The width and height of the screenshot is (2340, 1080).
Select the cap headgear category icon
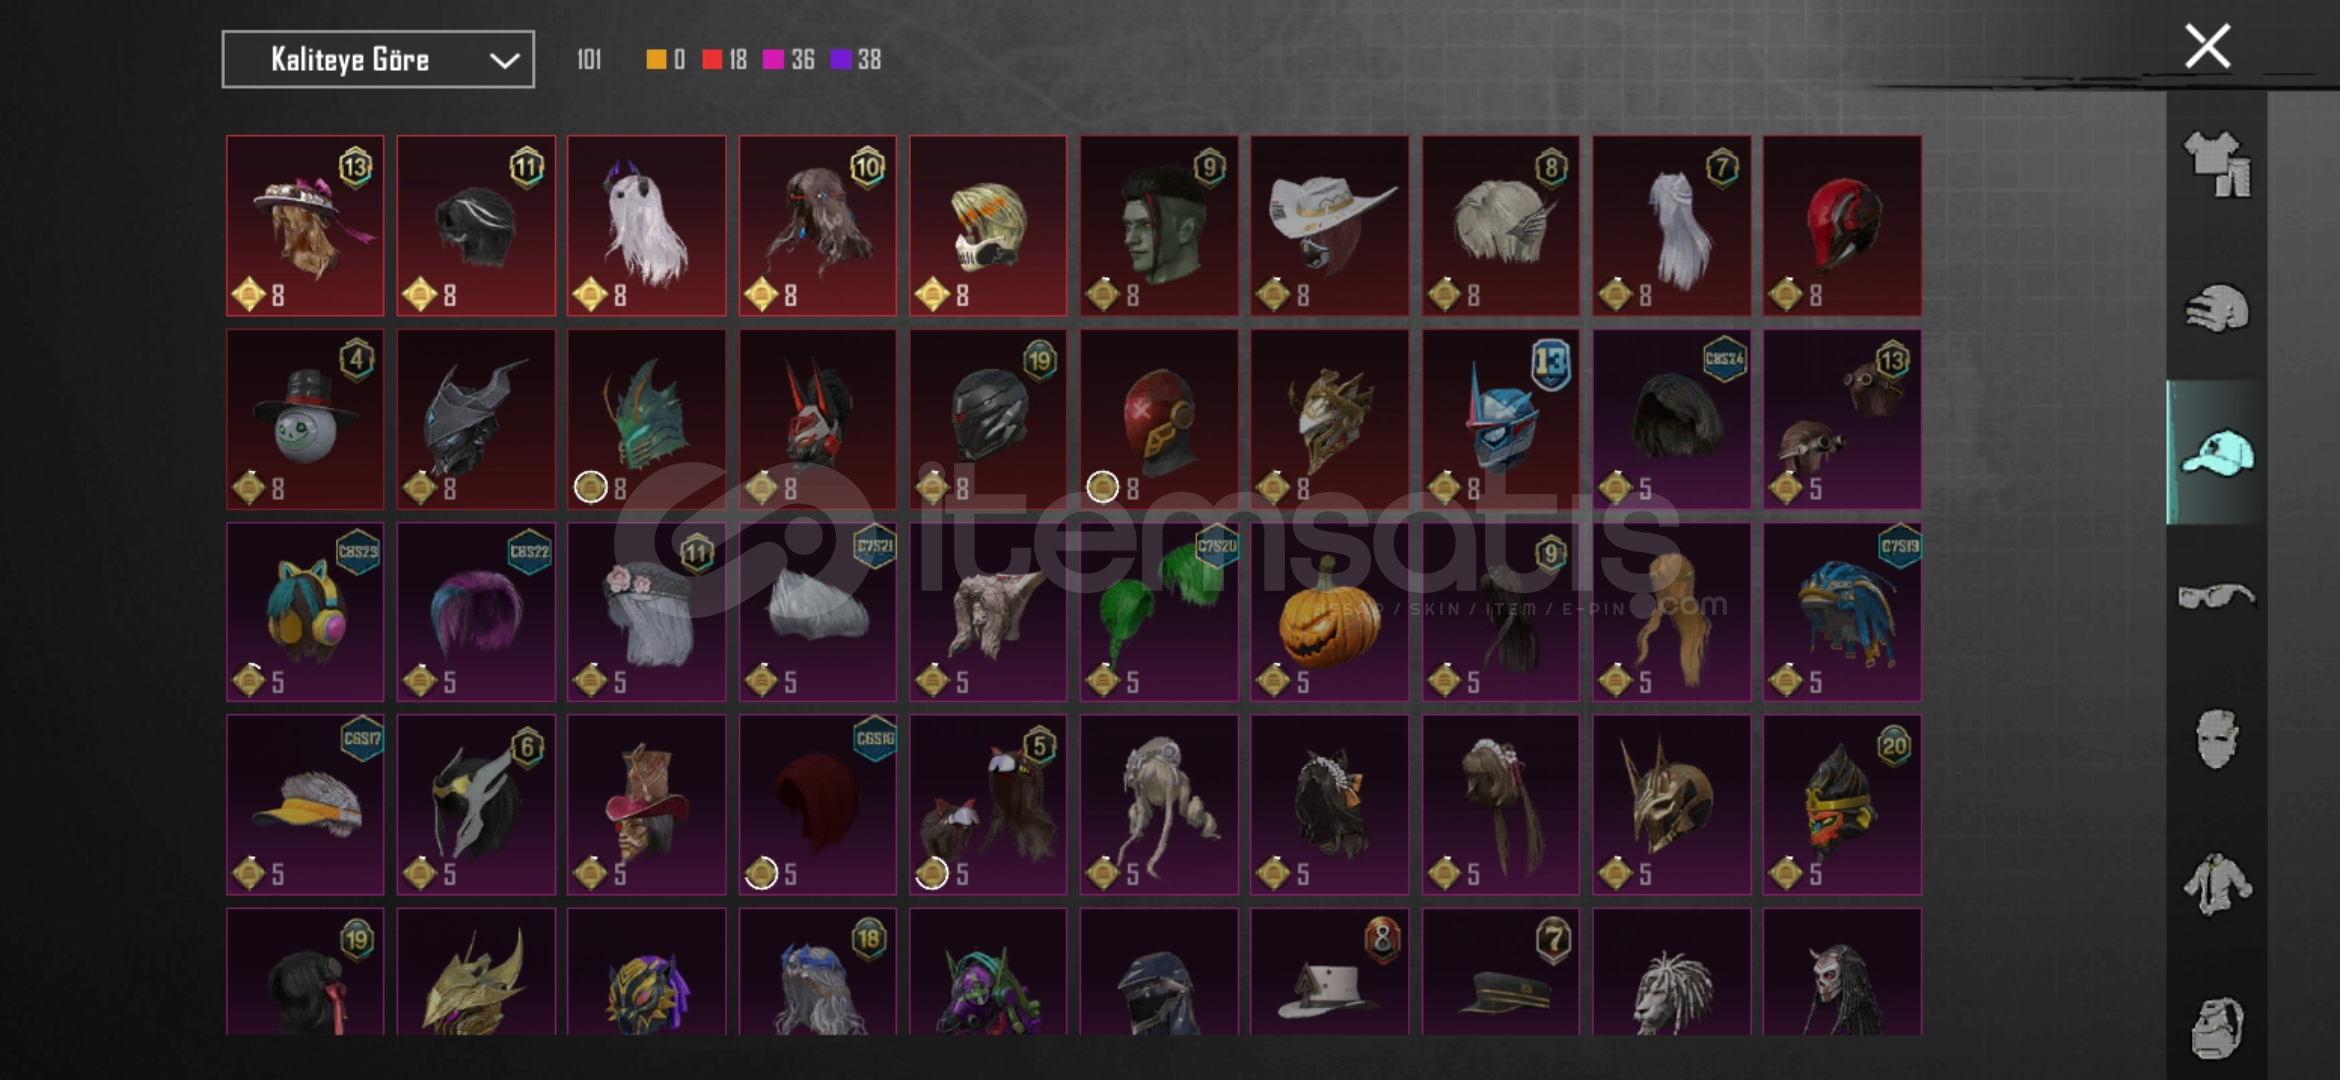tap(2216, 453)
